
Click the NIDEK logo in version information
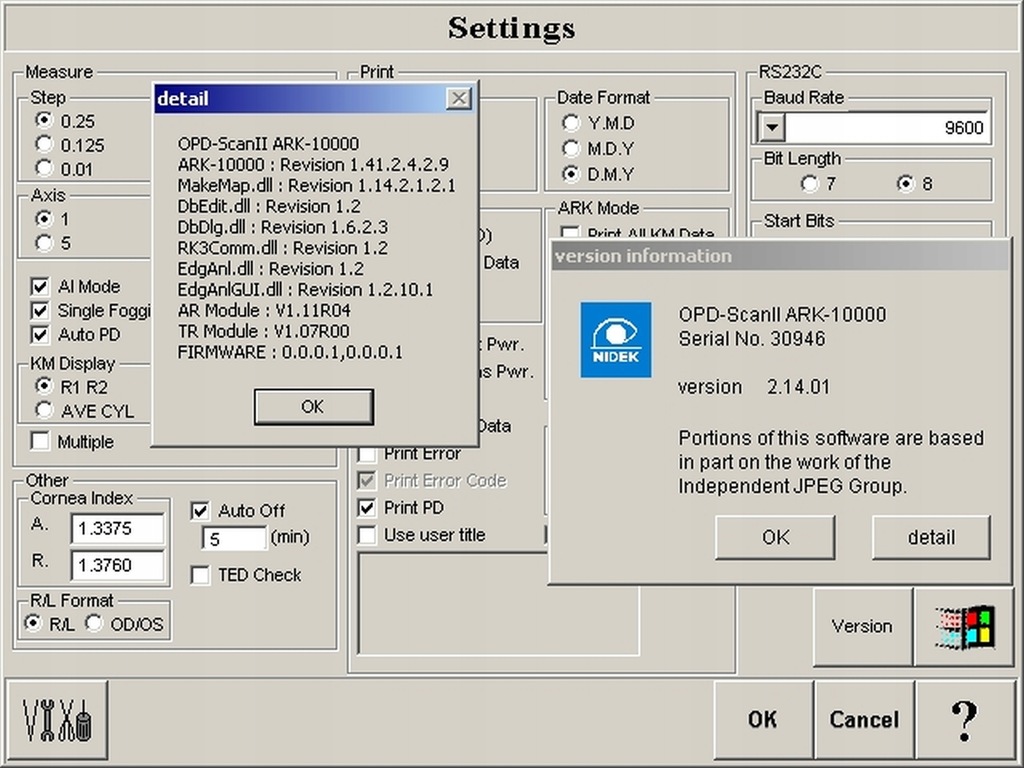(x=616, y=340)
